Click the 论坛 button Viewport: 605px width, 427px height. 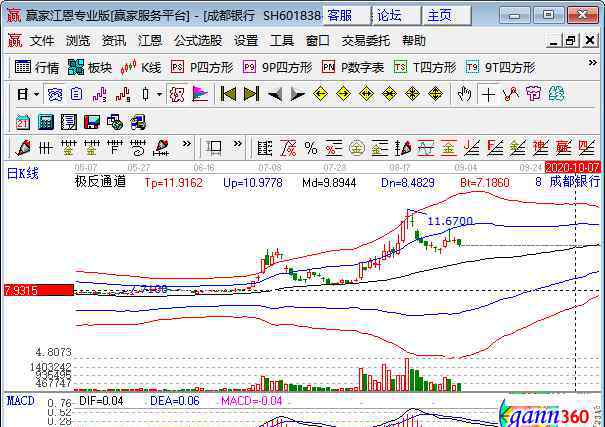point(396,15)
